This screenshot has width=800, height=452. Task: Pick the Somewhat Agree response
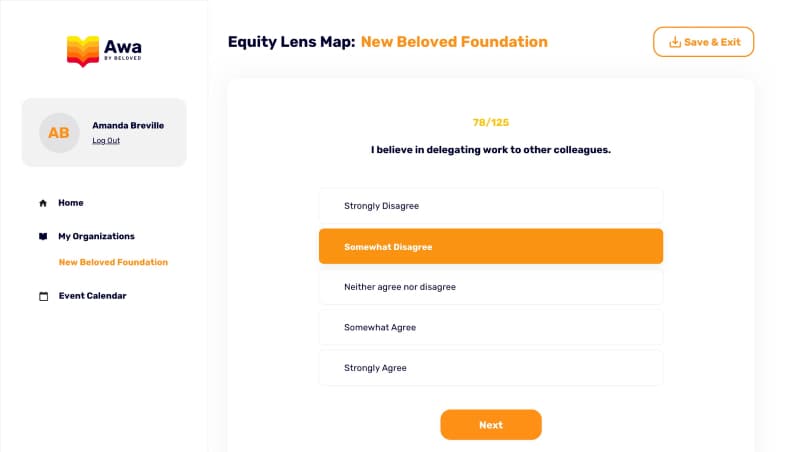(490, 327)
